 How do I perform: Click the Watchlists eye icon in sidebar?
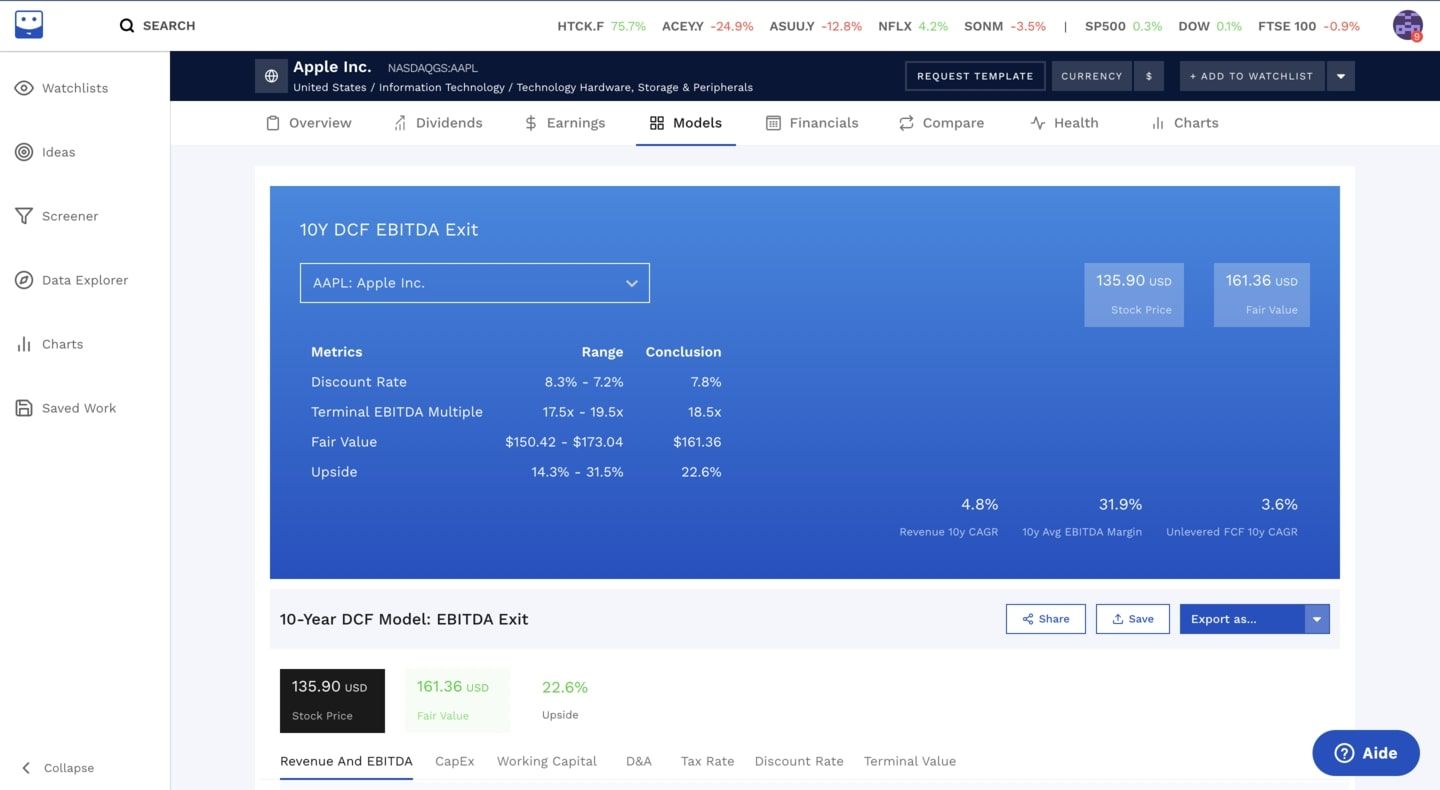[x=24, y=88]
